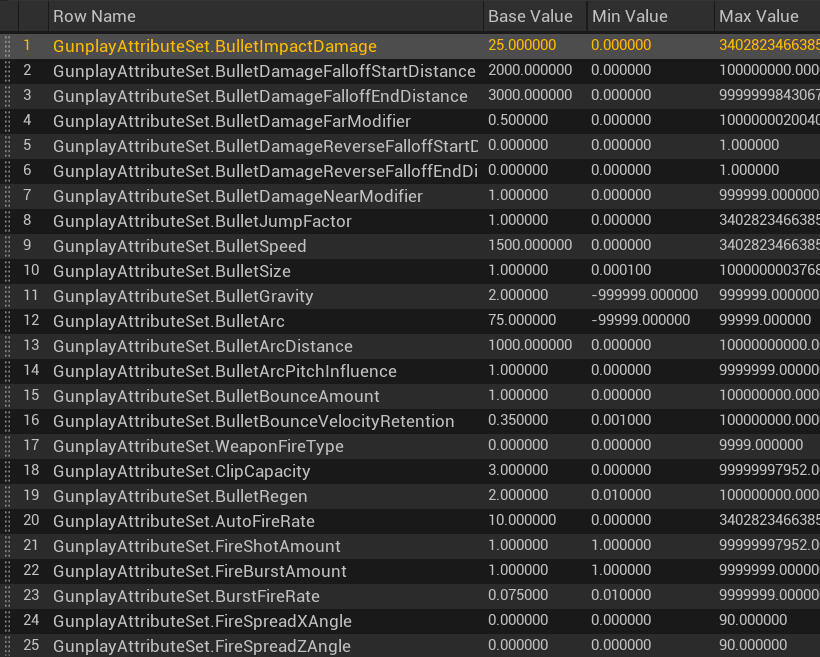Click the drag handle of row 20
Image resolution: width=820 pixels, height=657 pixels.
click(7, 522)
